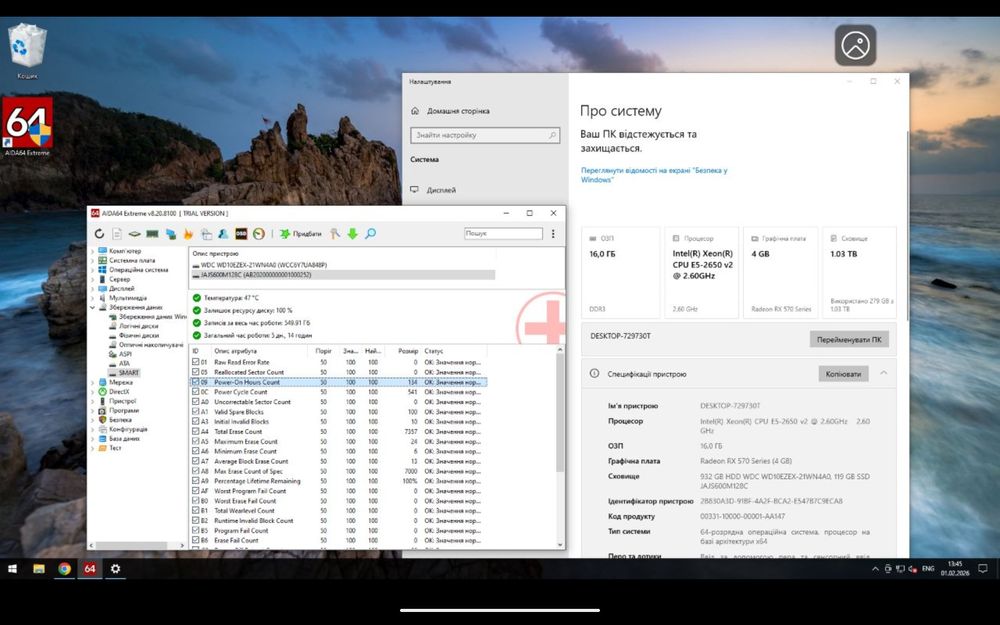Image resolution: width=1000 pixels, height=625 pixels.
Task: Toggle checkbox for Power Cycle Count
Action: (196, 392)
